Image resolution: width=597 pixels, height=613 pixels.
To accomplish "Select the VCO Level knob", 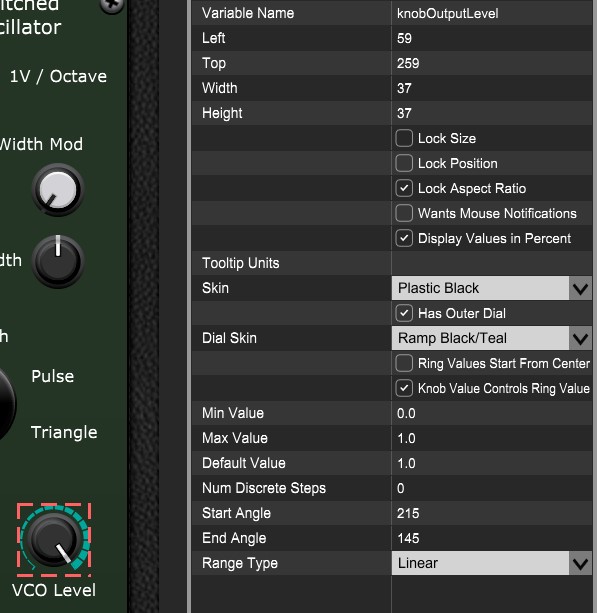I will [54, 540].
